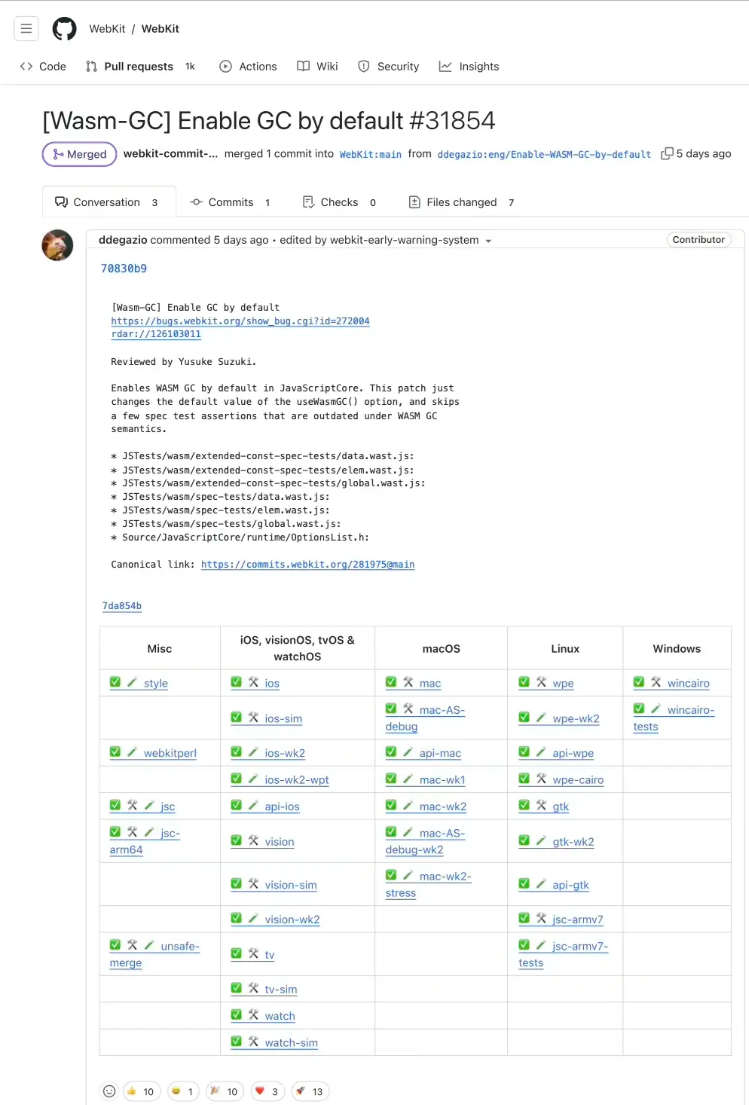Image resolution: width=749 pixels, height=1105 pixels.
Task: Click the build tools icon beside ios
Action: 254,682
